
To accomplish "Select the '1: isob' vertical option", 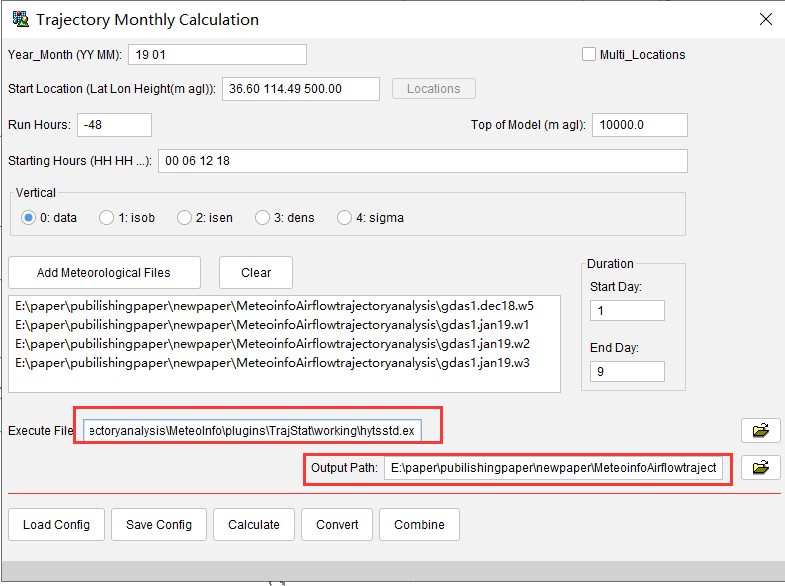I will click(x=107, y=217).
